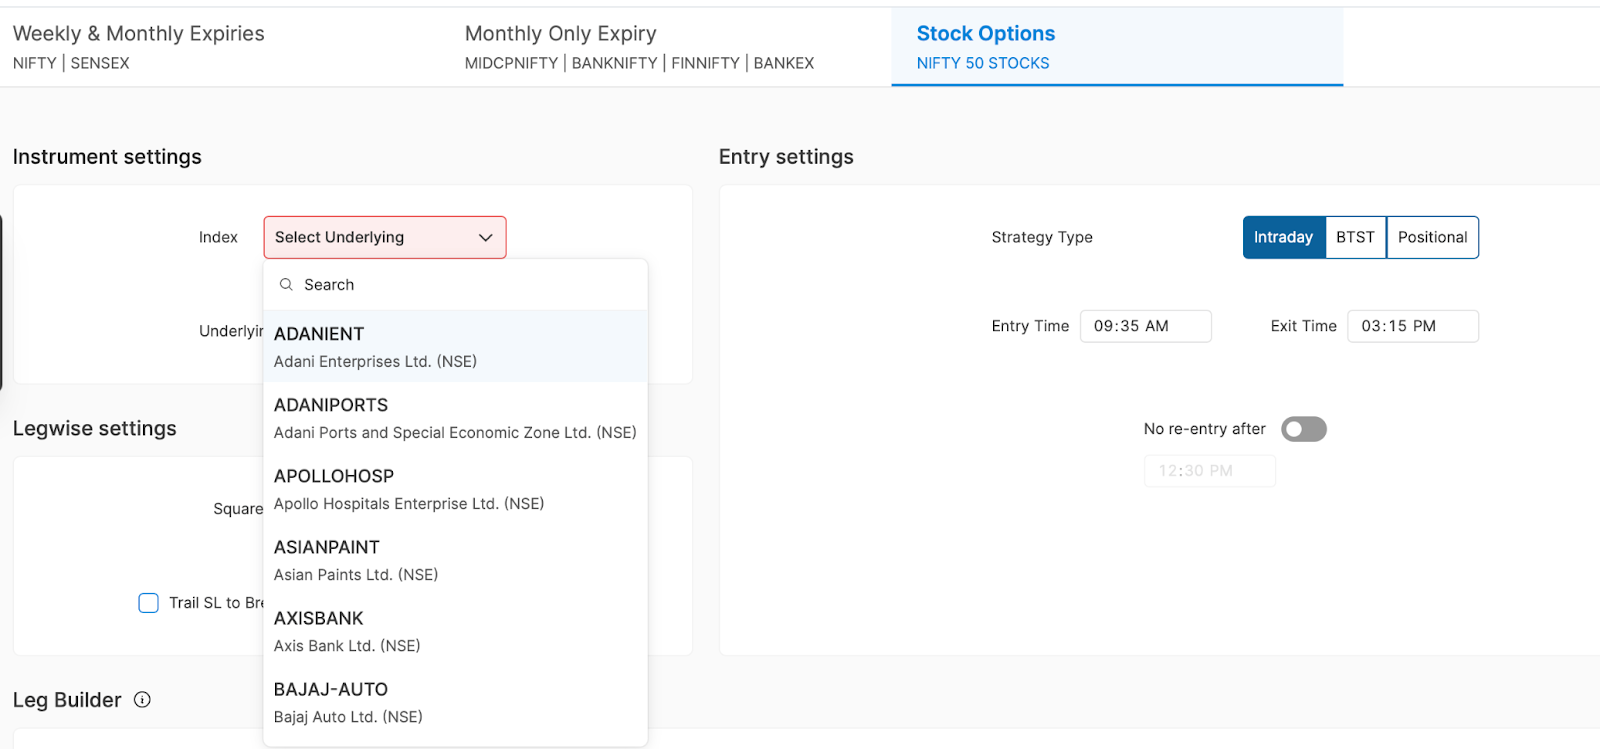
Task: Set strategy type to BTST
Action: point(1356,237)
